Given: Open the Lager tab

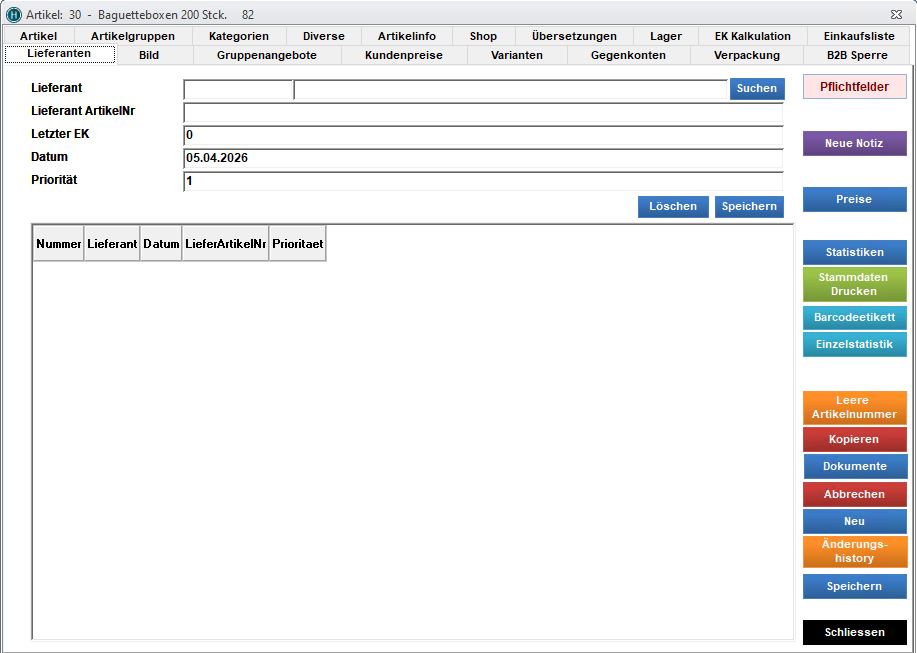Looking at the screenshot, I should click(665, 36).
